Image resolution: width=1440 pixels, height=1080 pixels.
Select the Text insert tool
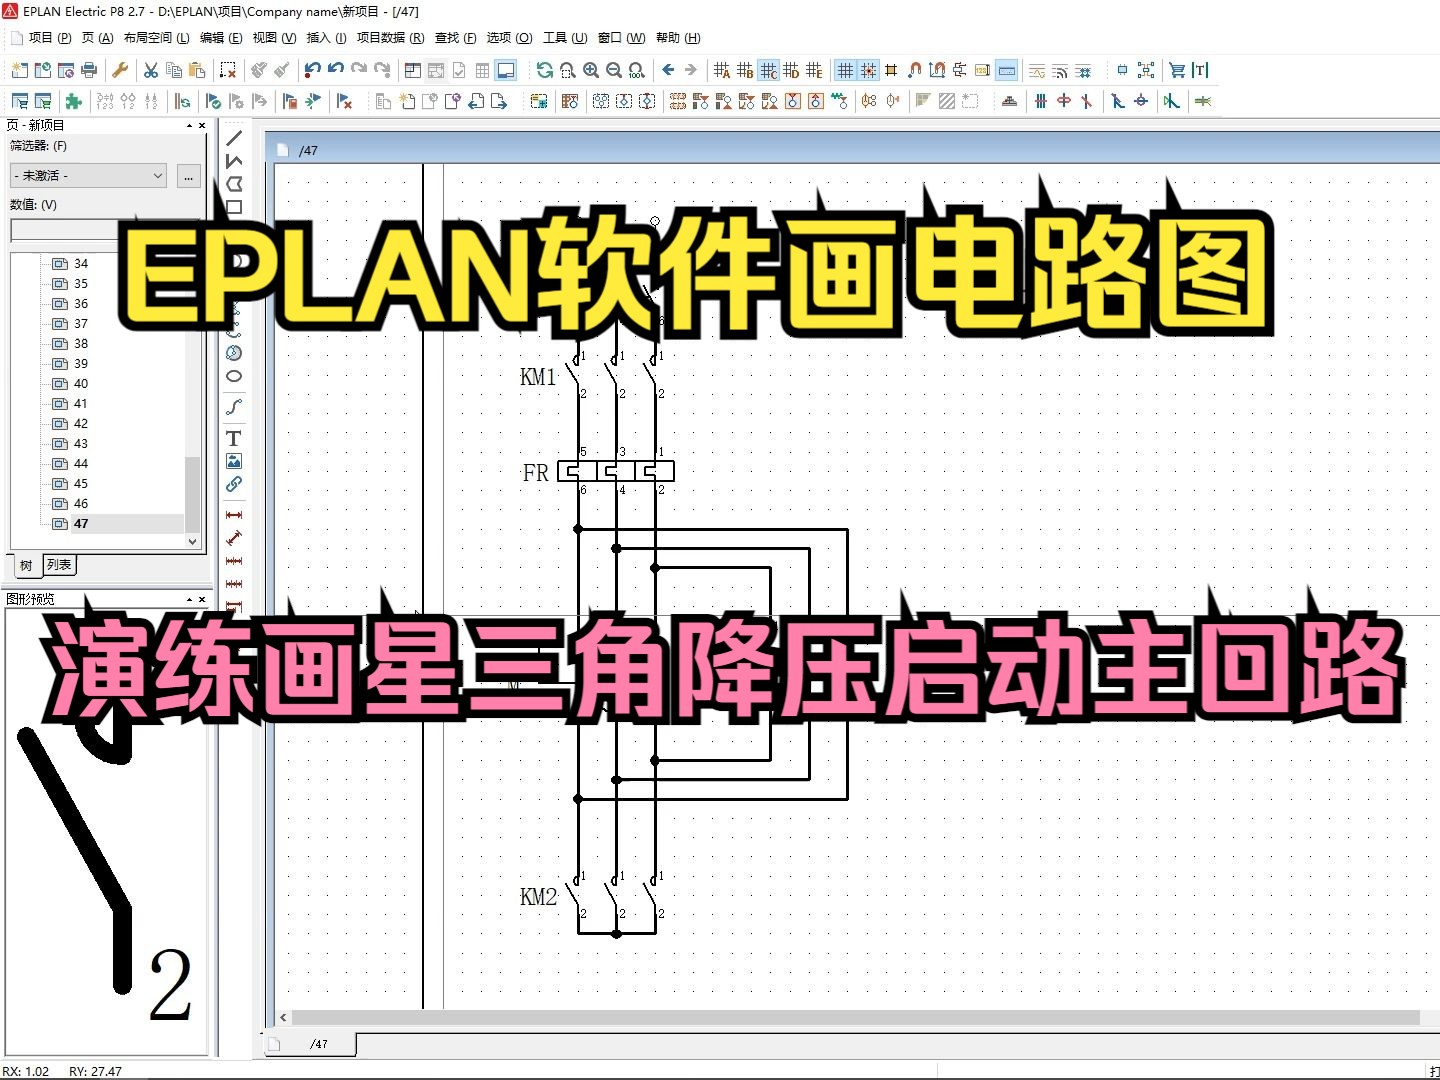click(x=234, y=438)
